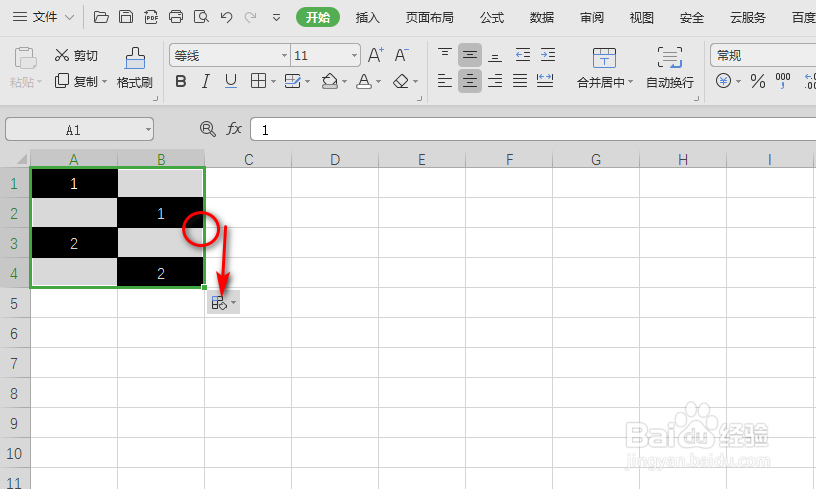Align text right

coord(495,81)
